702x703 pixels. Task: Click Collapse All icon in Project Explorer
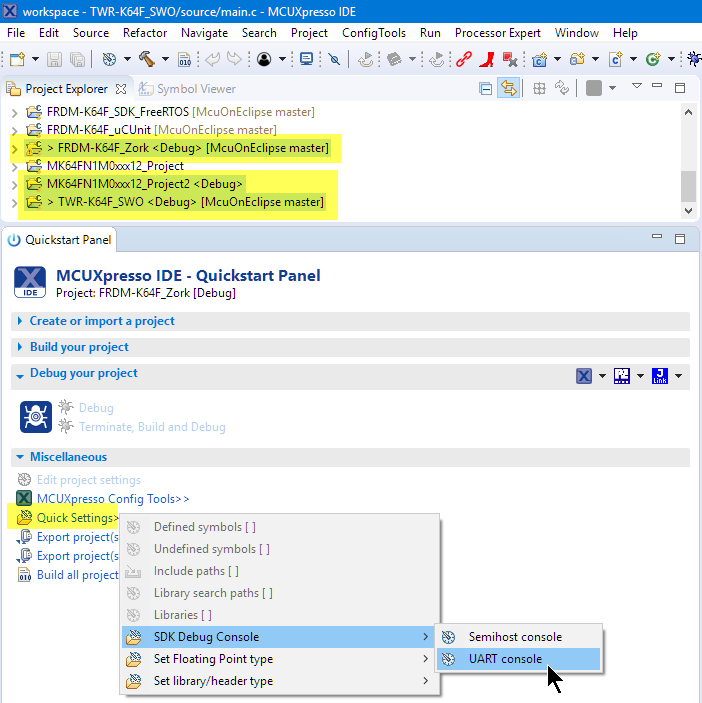(x=486, y=89)
